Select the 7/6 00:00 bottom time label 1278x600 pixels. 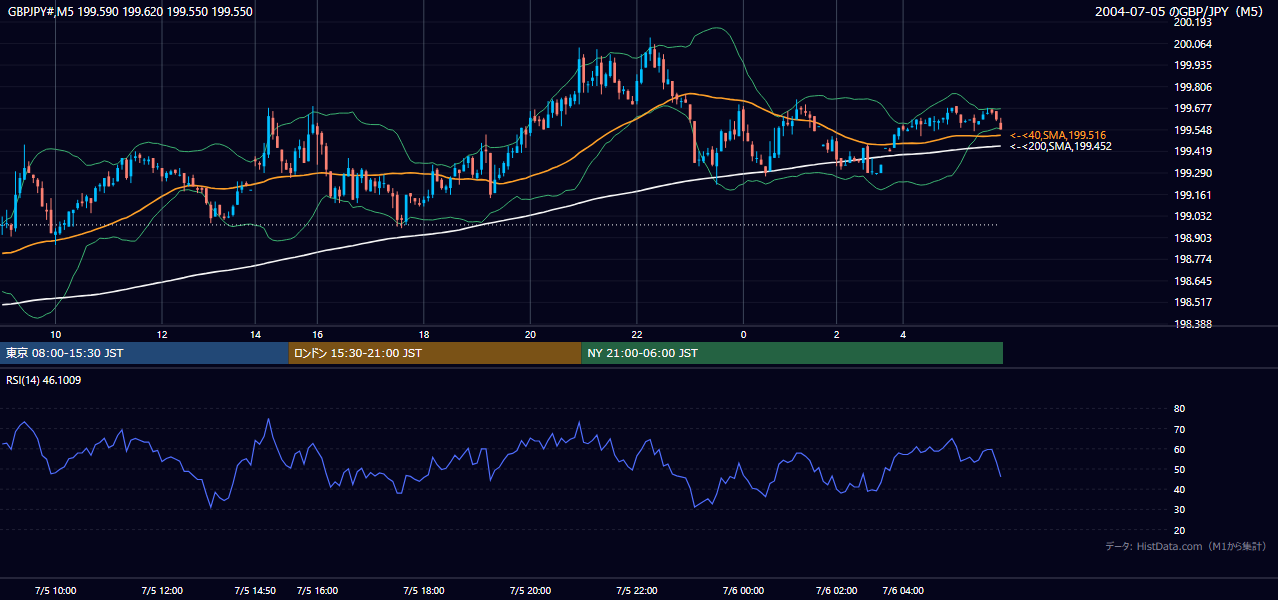pyautogui.click(x=743, y=591)
